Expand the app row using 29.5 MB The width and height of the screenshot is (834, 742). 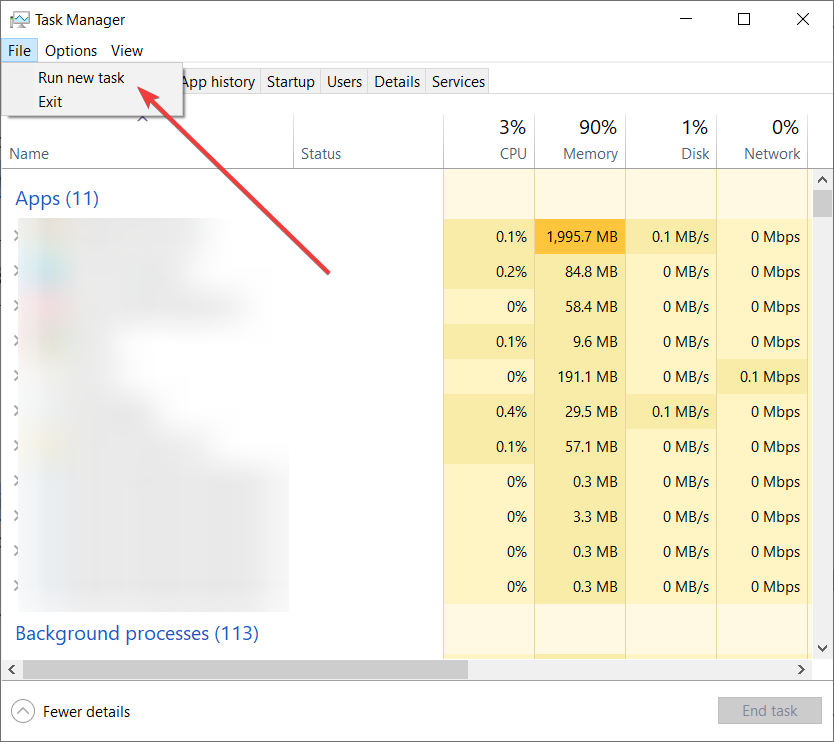tap(16, 411)
